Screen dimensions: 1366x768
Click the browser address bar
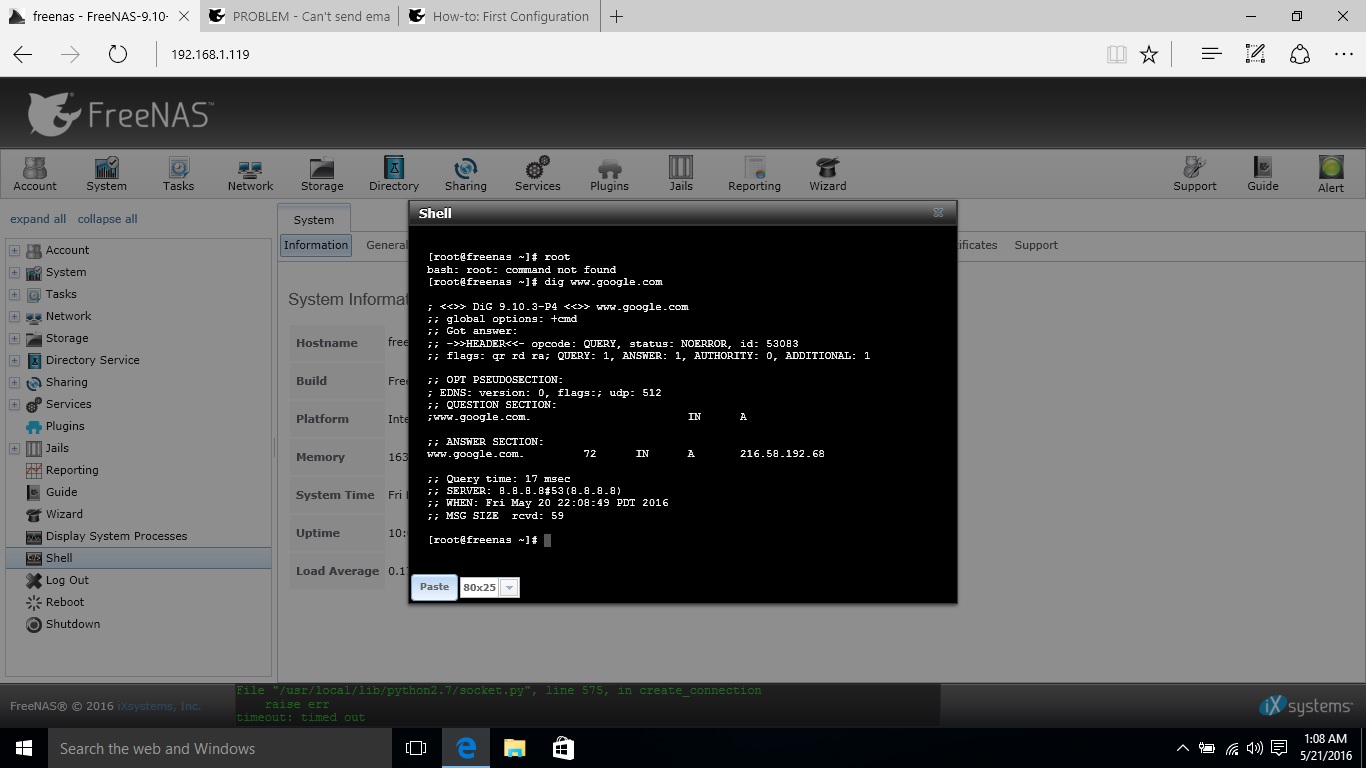pyautogui.click(x=625, y=54)
